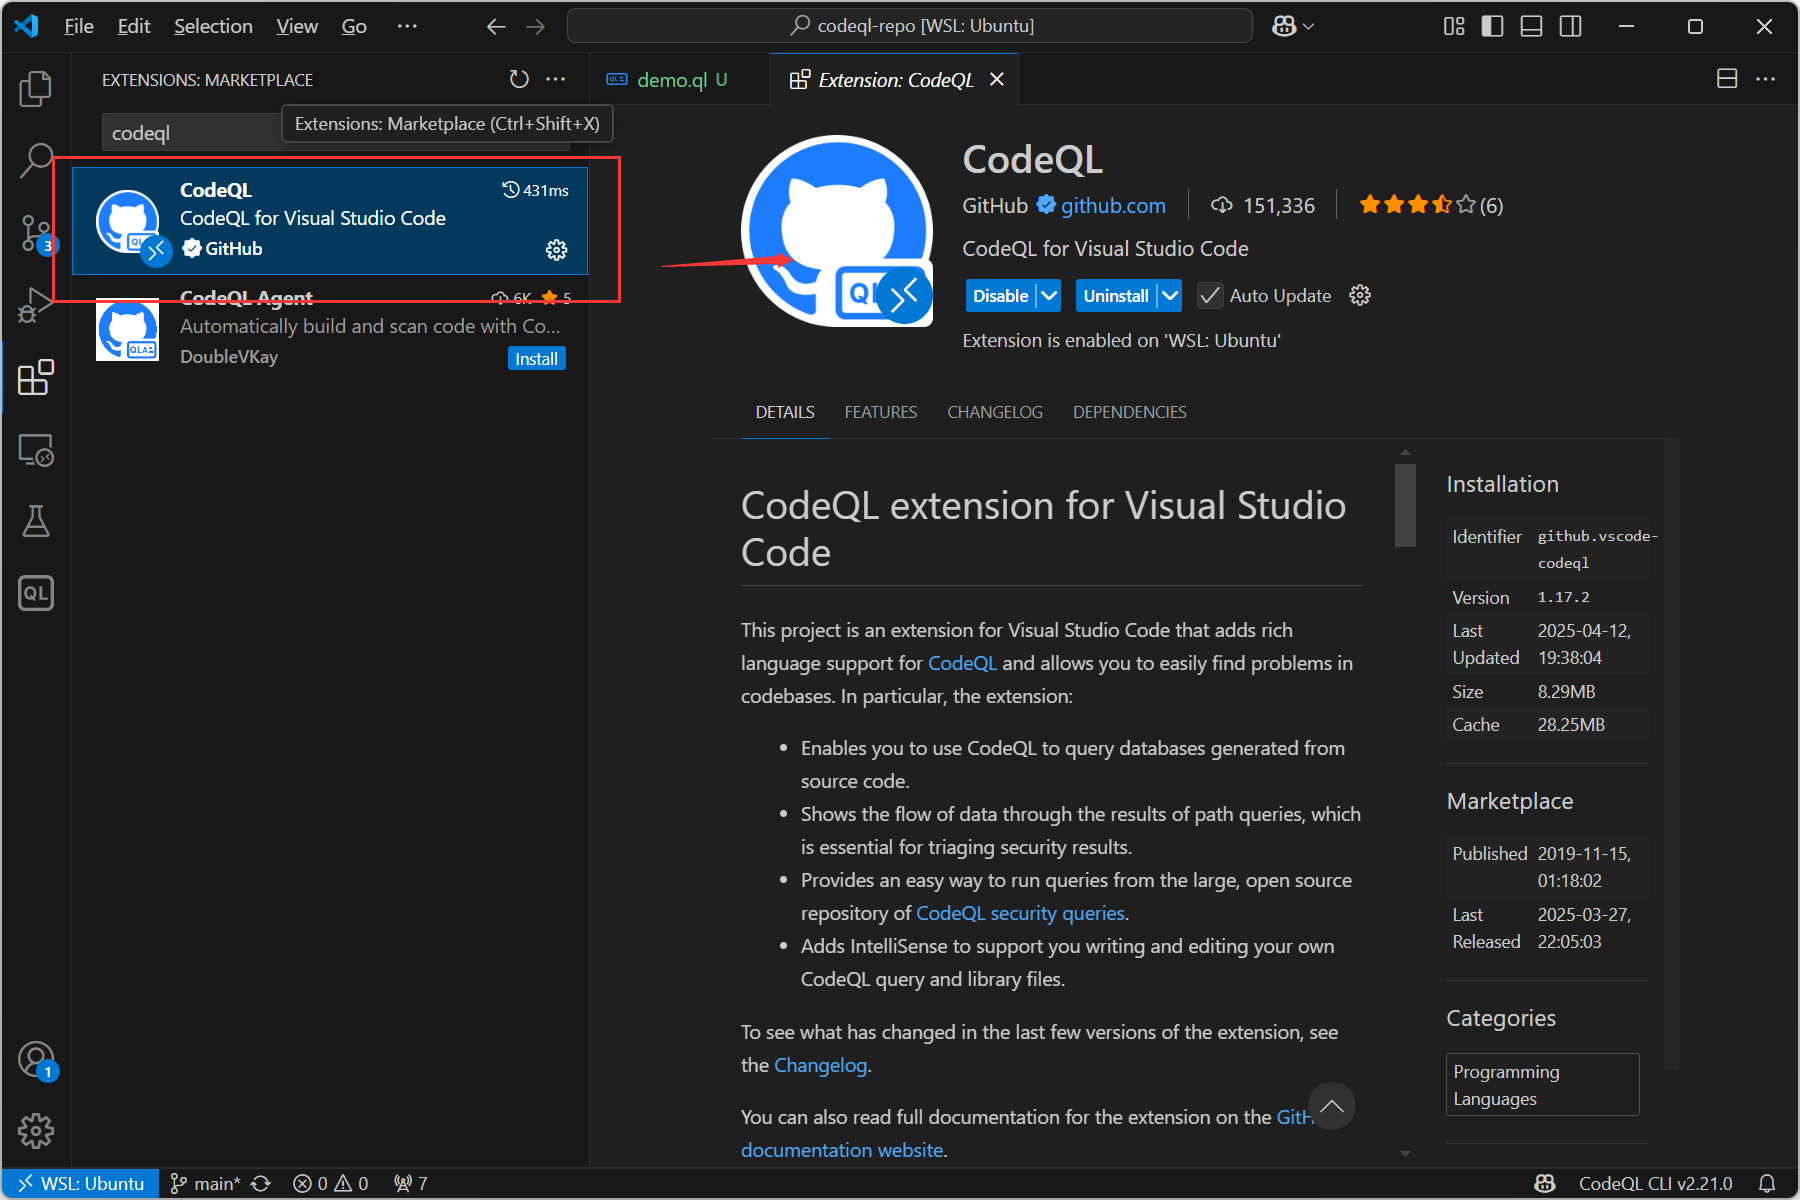1800x1200 pixels.
Task: Open the Extensions view more actions menu
Action: [x=556, y=79]
